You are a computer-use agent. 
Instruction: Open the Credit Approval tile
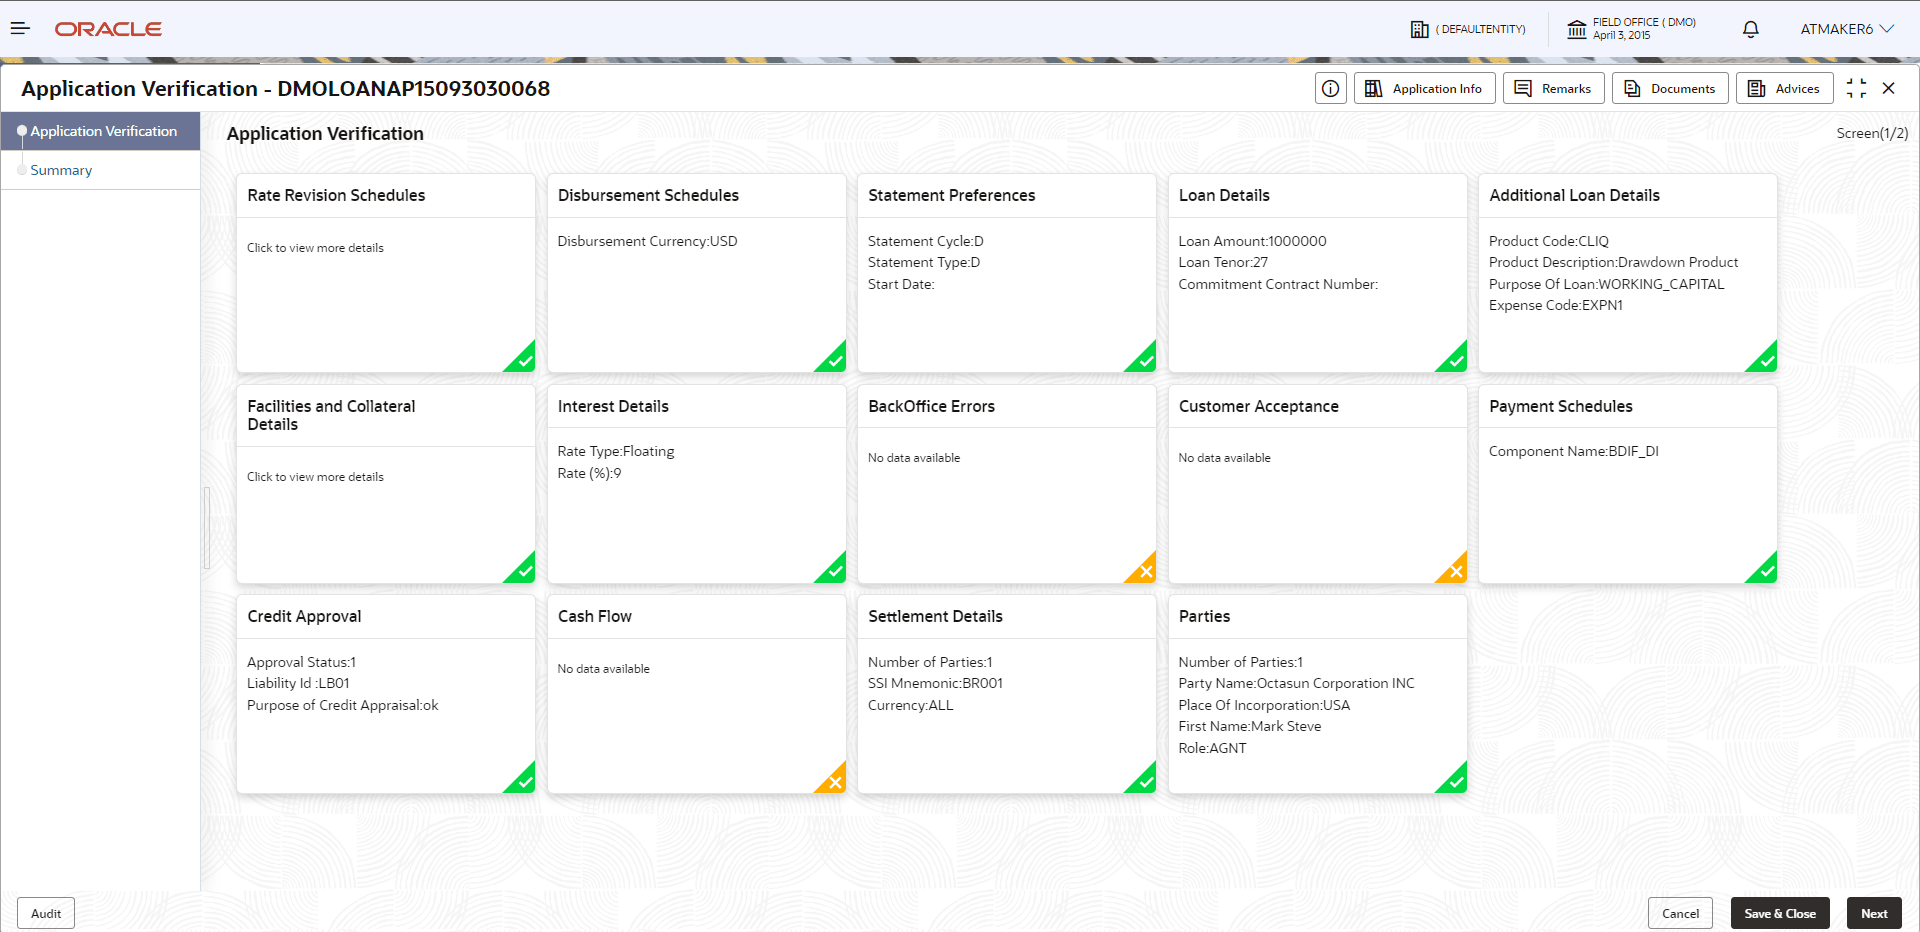point(386,694)
